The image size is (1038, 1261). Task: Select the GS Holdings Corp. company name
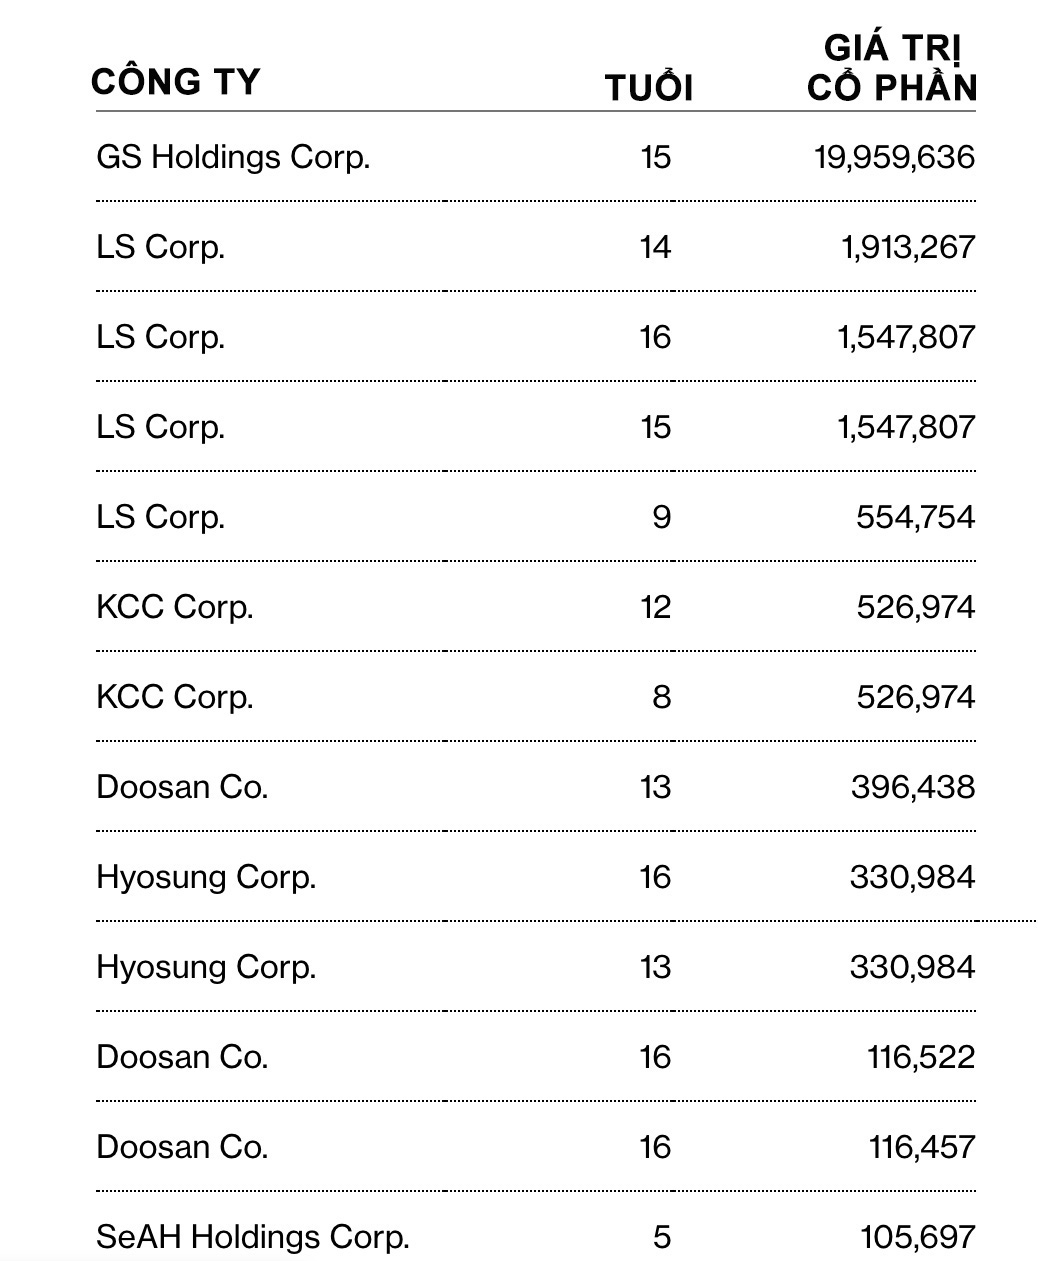(x=233, y=157)
